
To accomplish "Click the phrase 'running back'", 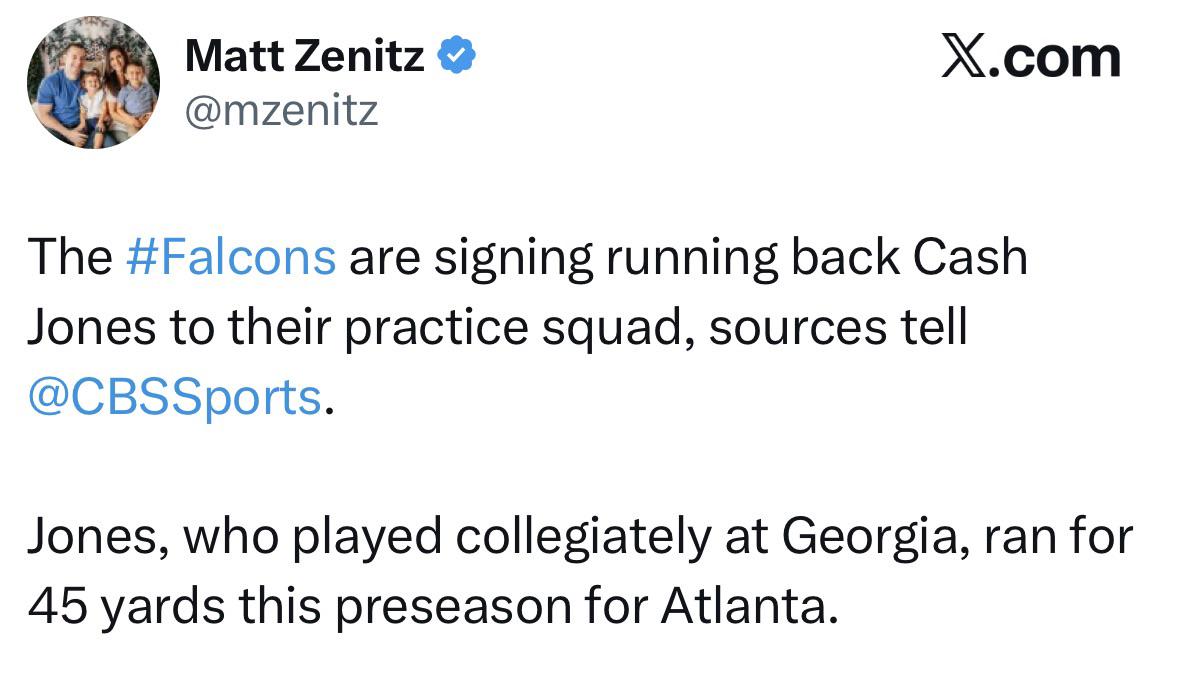I will coord(753,258).
